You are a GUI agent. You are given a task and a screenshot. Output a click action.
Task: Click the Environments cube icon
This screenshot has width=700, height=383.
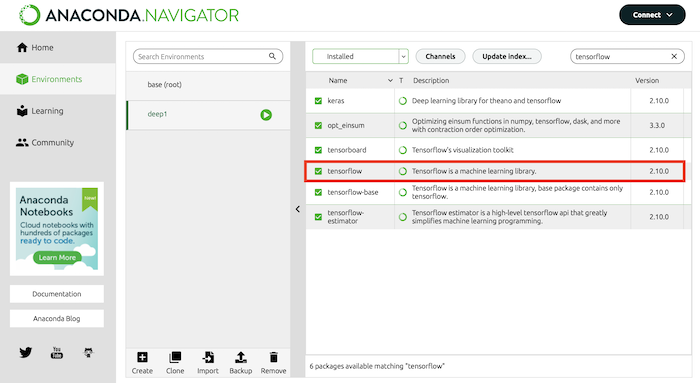pyautogui.click(x=22, y=79)
